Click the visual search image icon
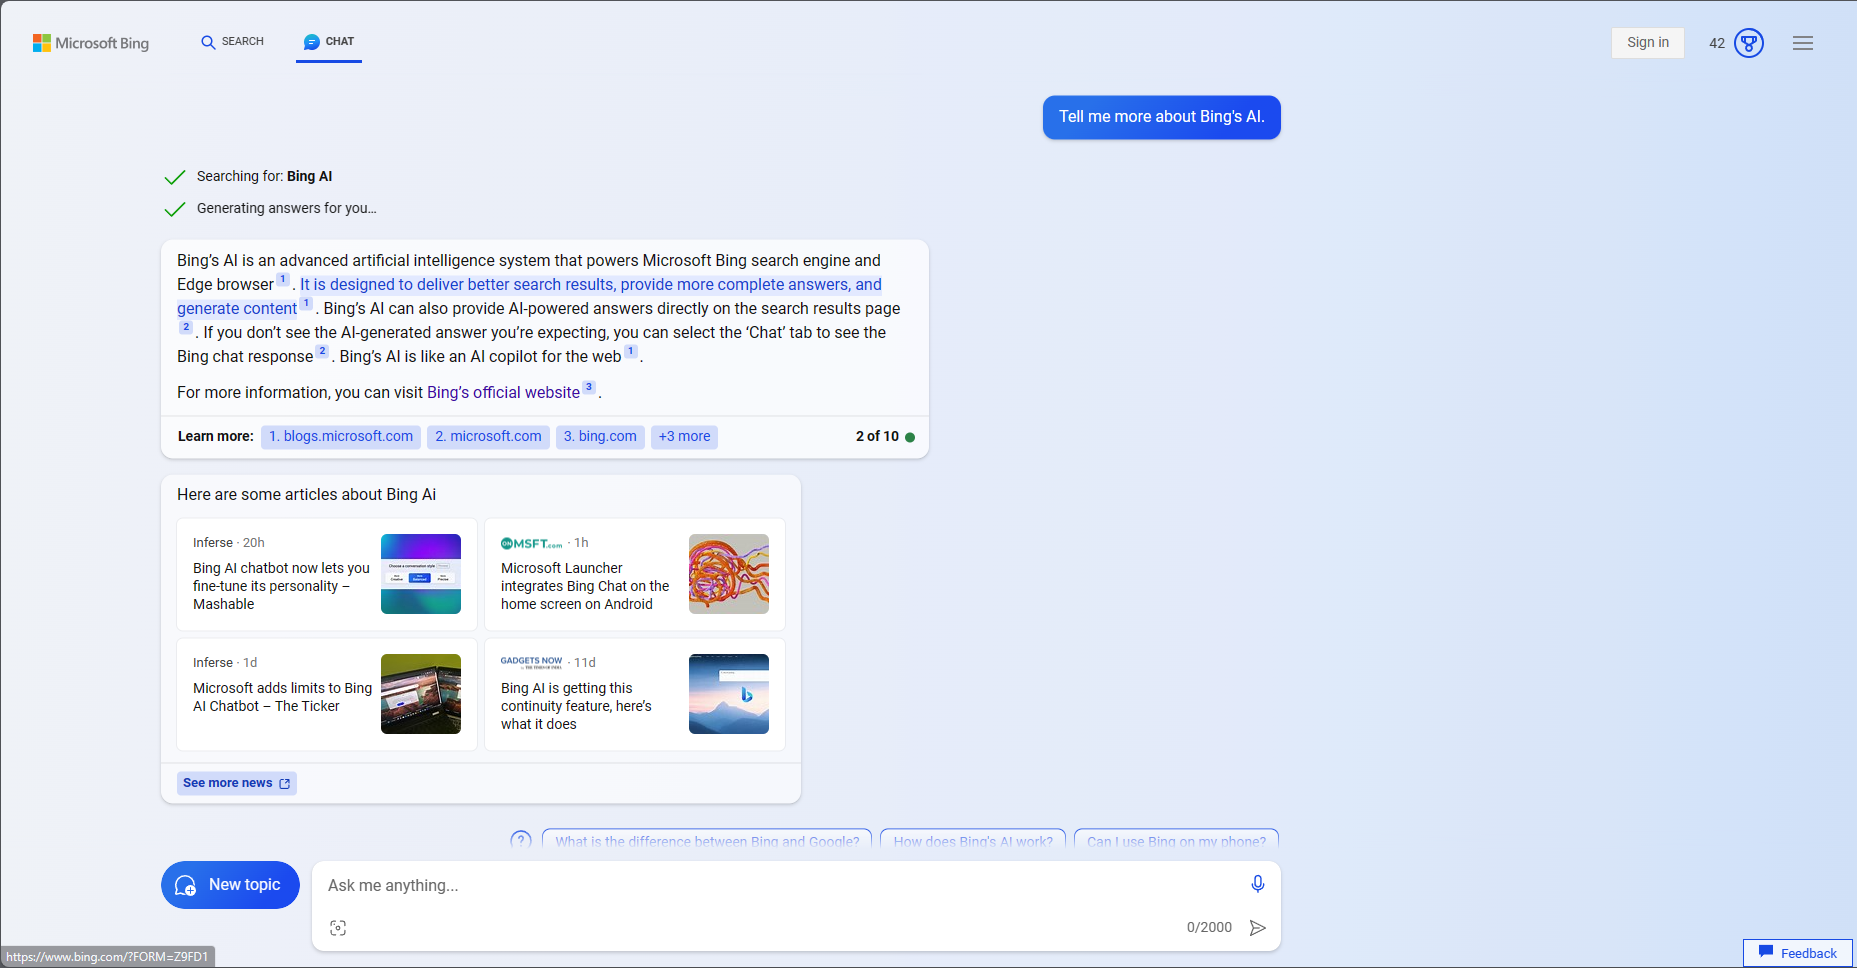The image size is (1857, 968). pos(338,928)
